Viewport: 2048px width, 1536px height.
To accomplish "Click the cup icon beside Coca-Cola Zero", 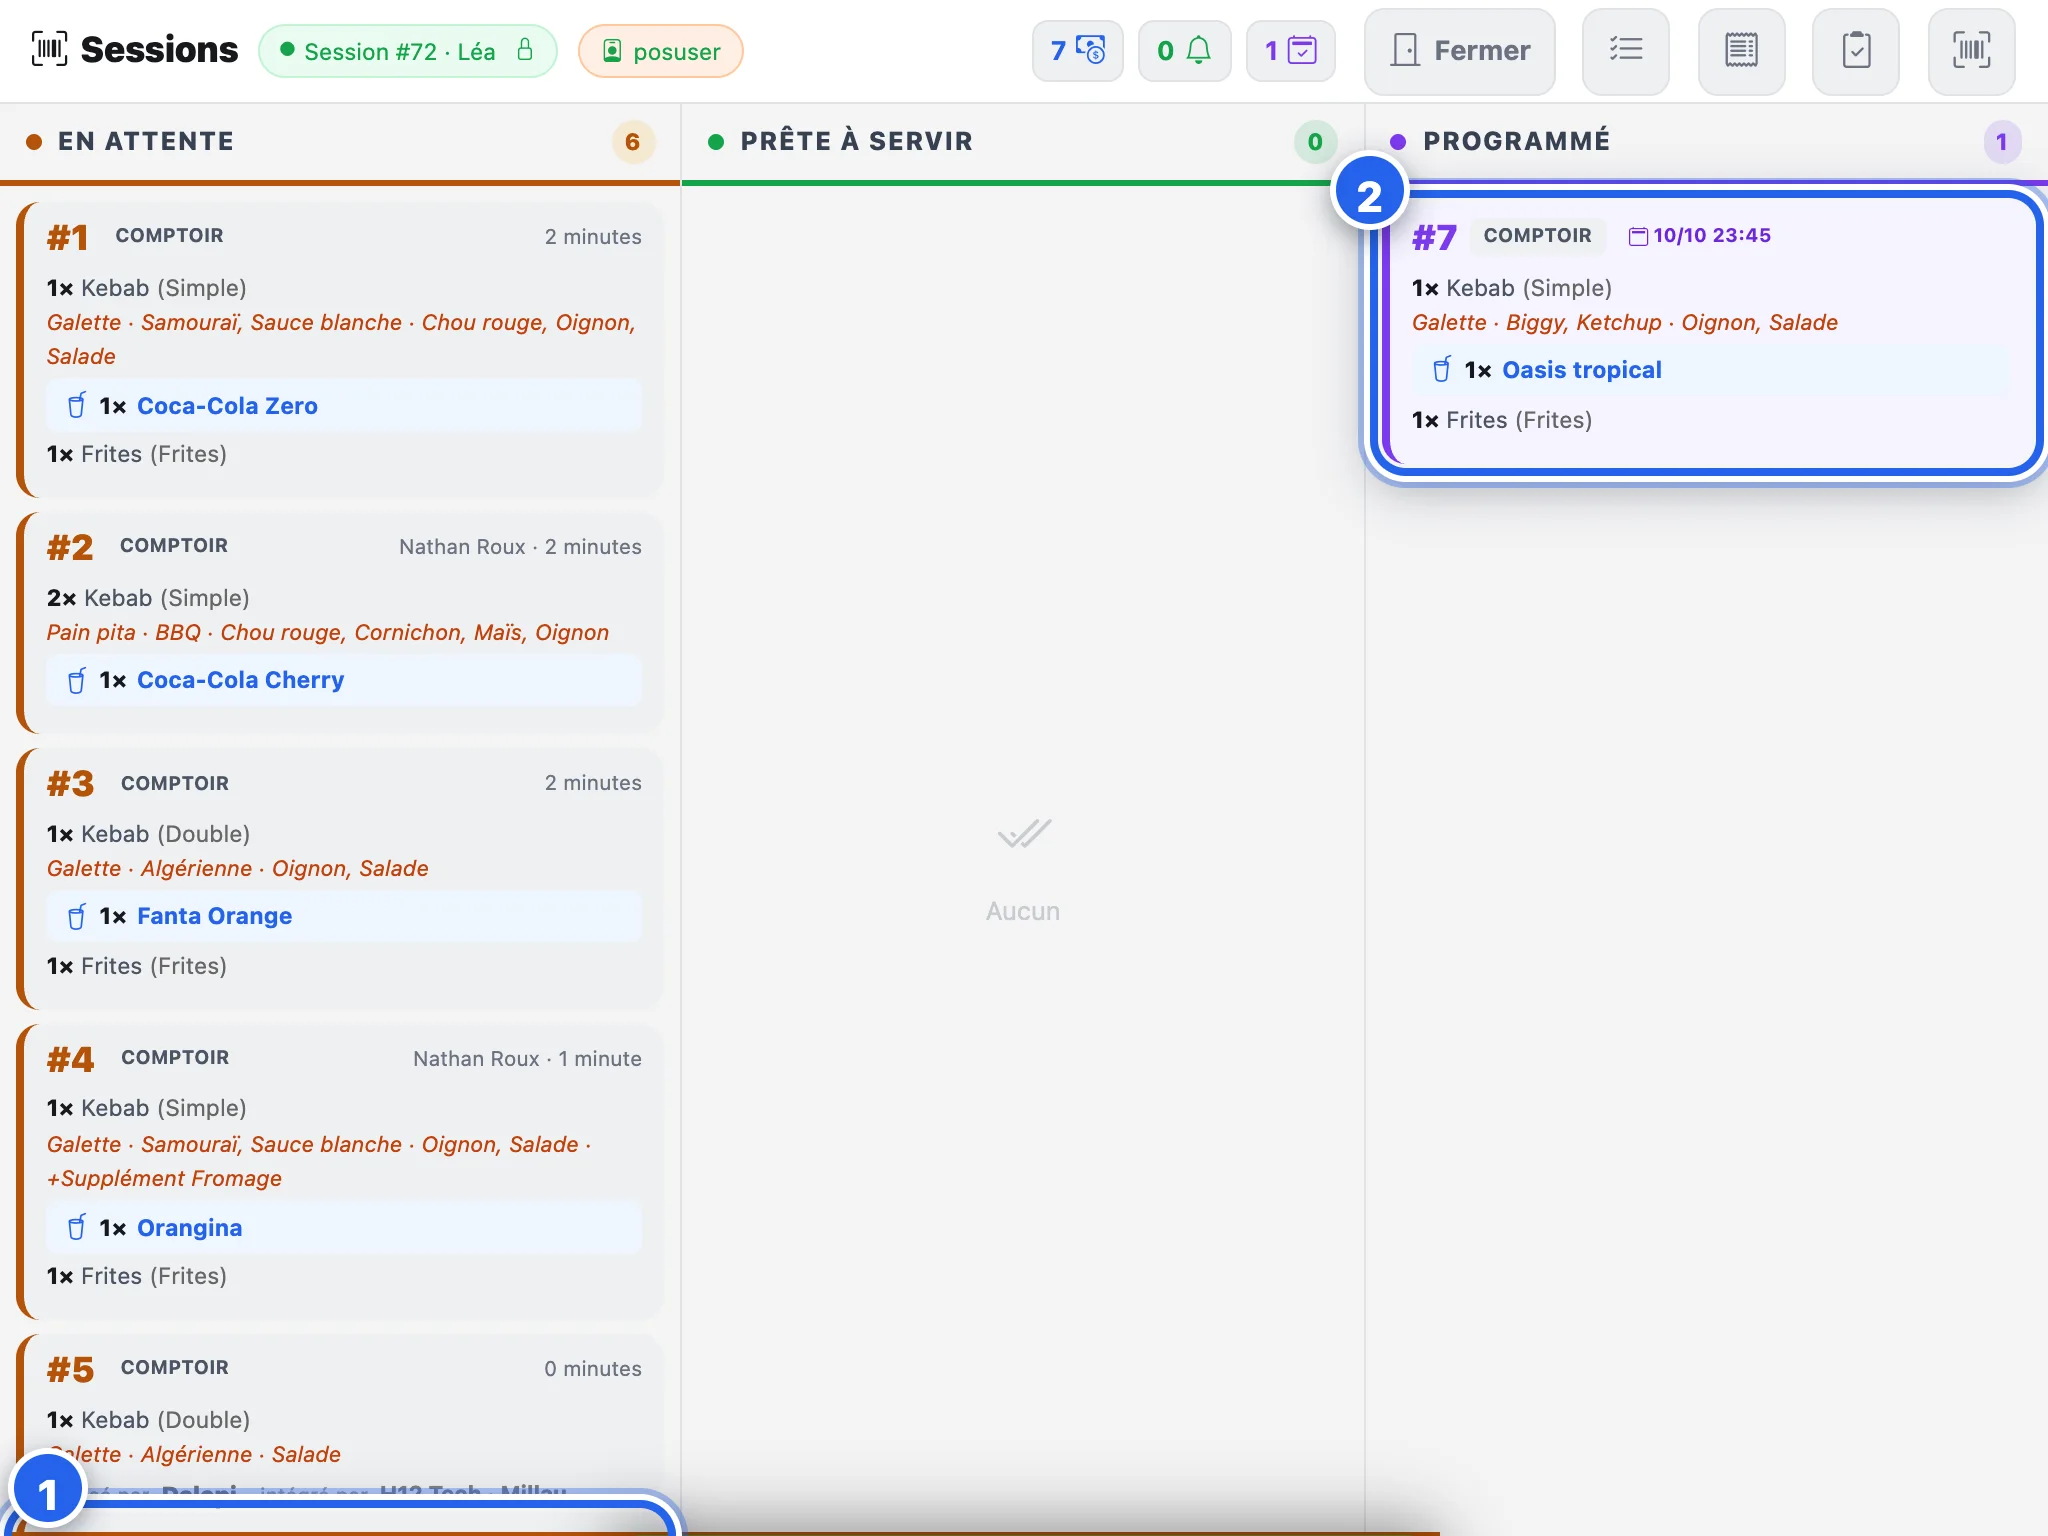I will pos(76,406).
